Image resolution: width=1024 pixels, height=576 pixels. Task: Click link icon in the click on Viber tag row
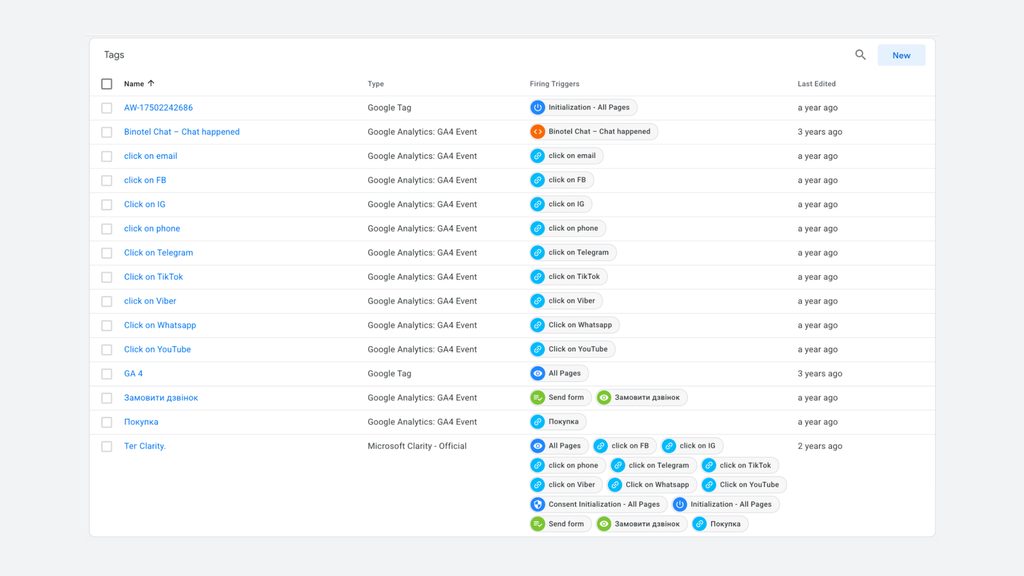coord(537,300)
